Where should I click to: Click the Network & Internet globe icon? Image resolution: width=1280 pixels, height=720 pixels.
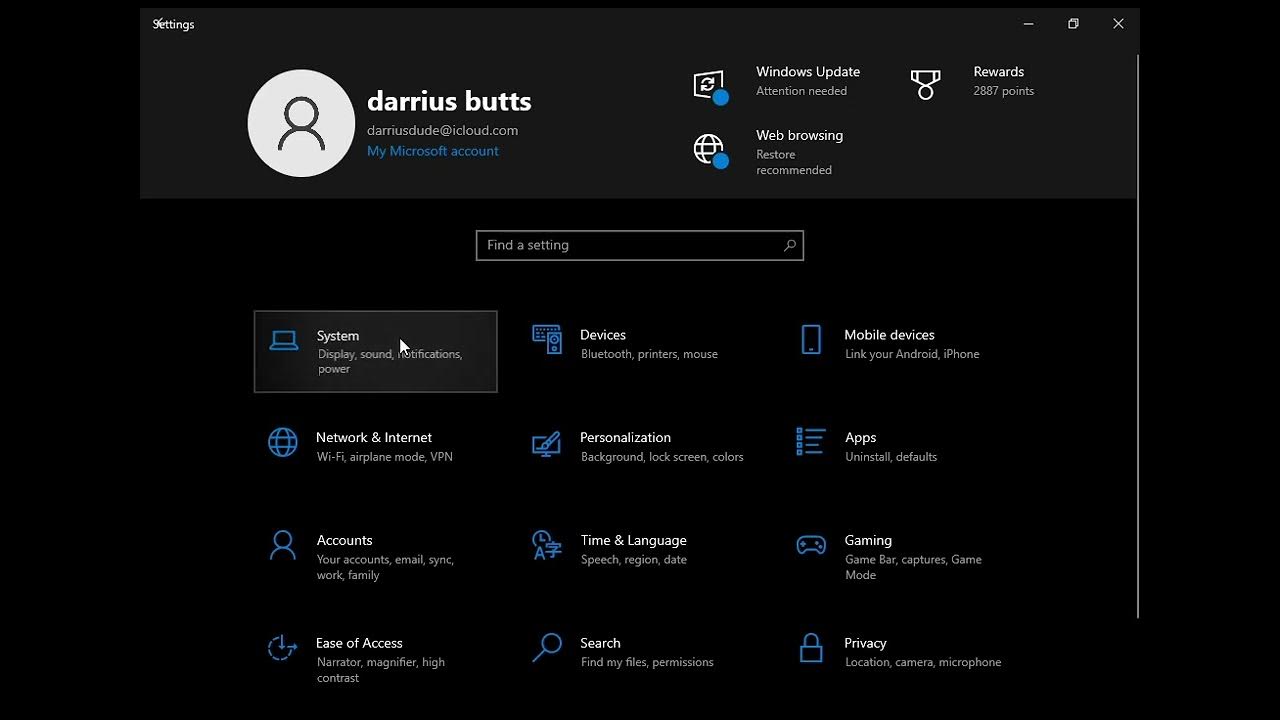pos(283,442)
